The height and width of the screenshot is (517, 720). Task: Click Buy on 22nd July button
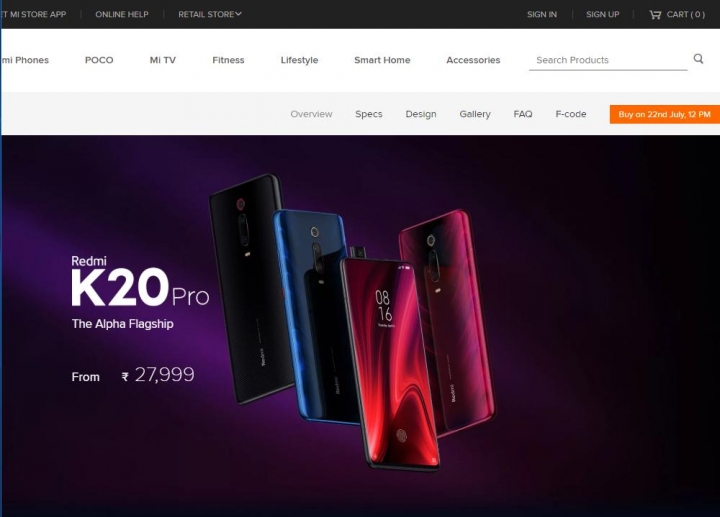pyautogui.click(x=664, y=114)
